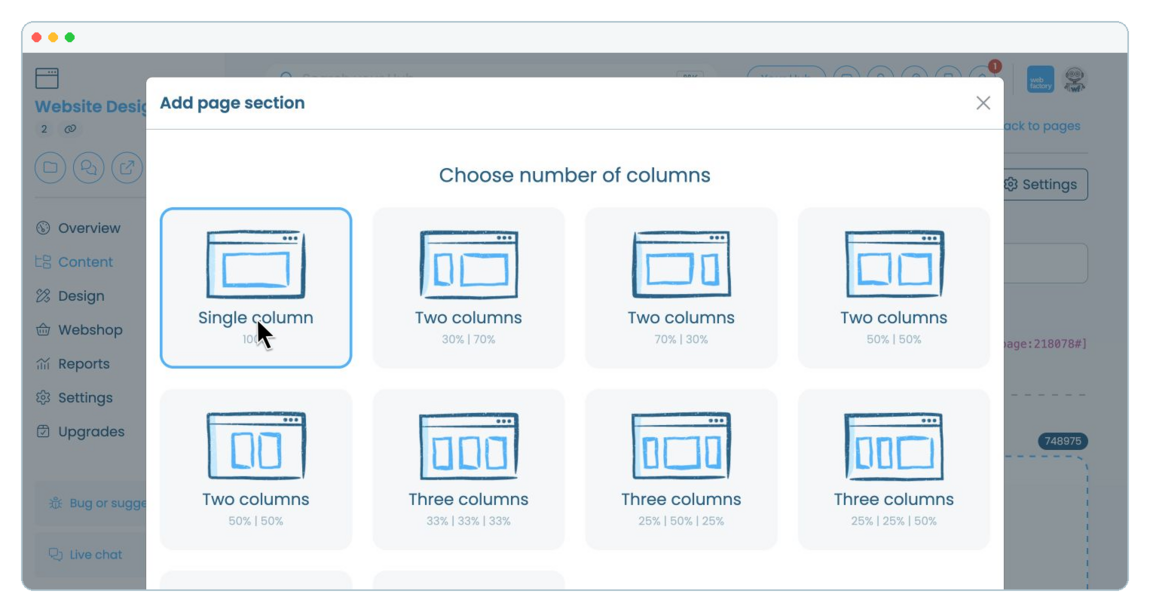This screenshot has height=612, width=1150.
Task: Open Design in the sidebar
Action: point(70,296)
